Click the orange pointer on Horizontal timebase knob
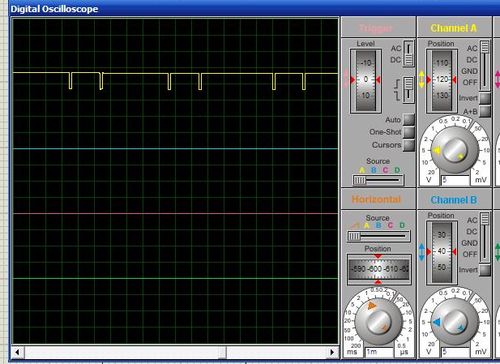 (372, 306)
